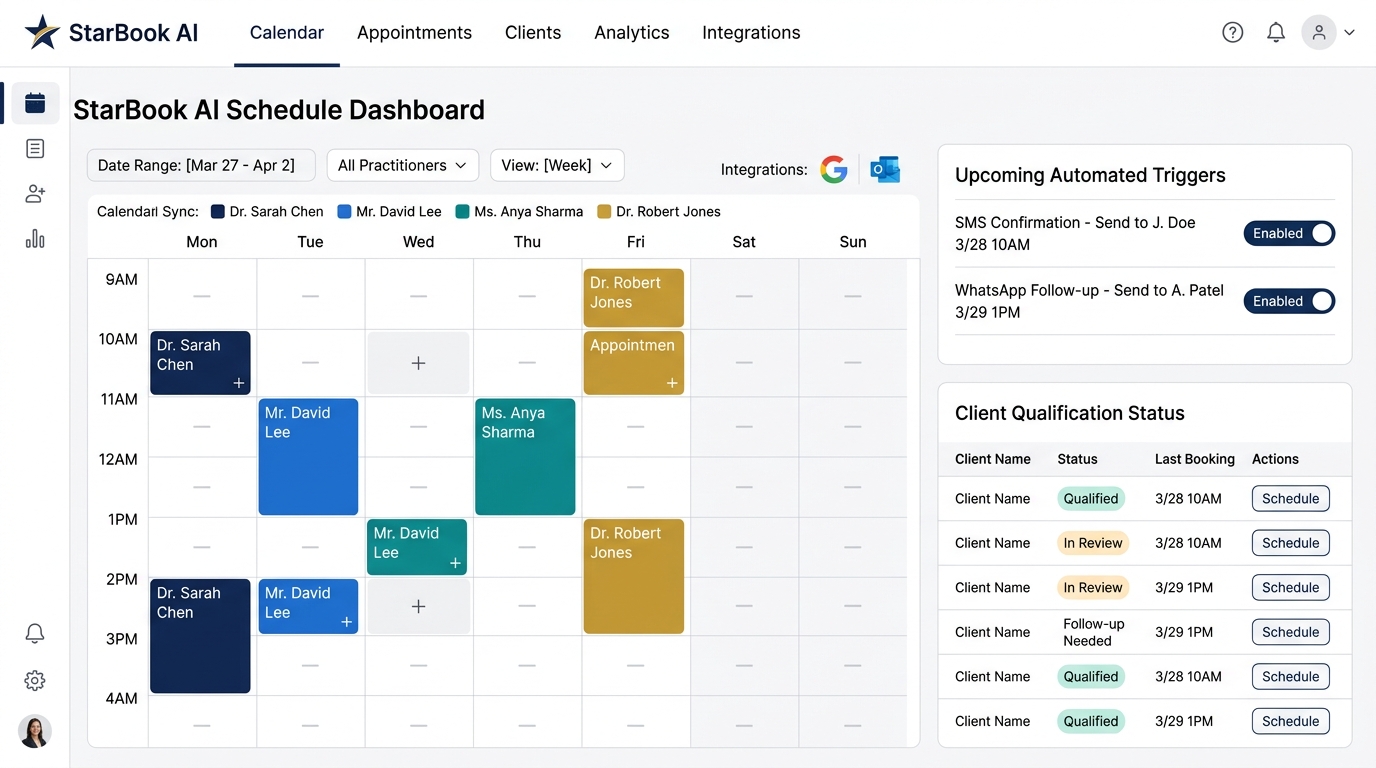Click the Sun day column header

tap(853, 242)
